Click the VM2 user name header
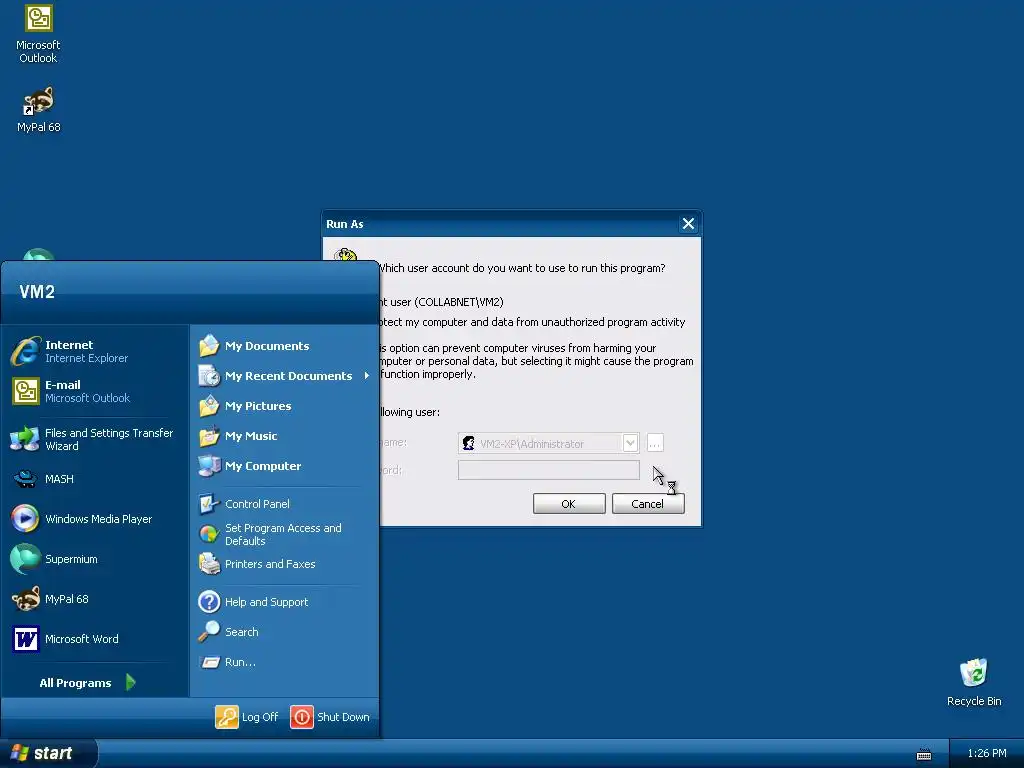 [37, 291]
